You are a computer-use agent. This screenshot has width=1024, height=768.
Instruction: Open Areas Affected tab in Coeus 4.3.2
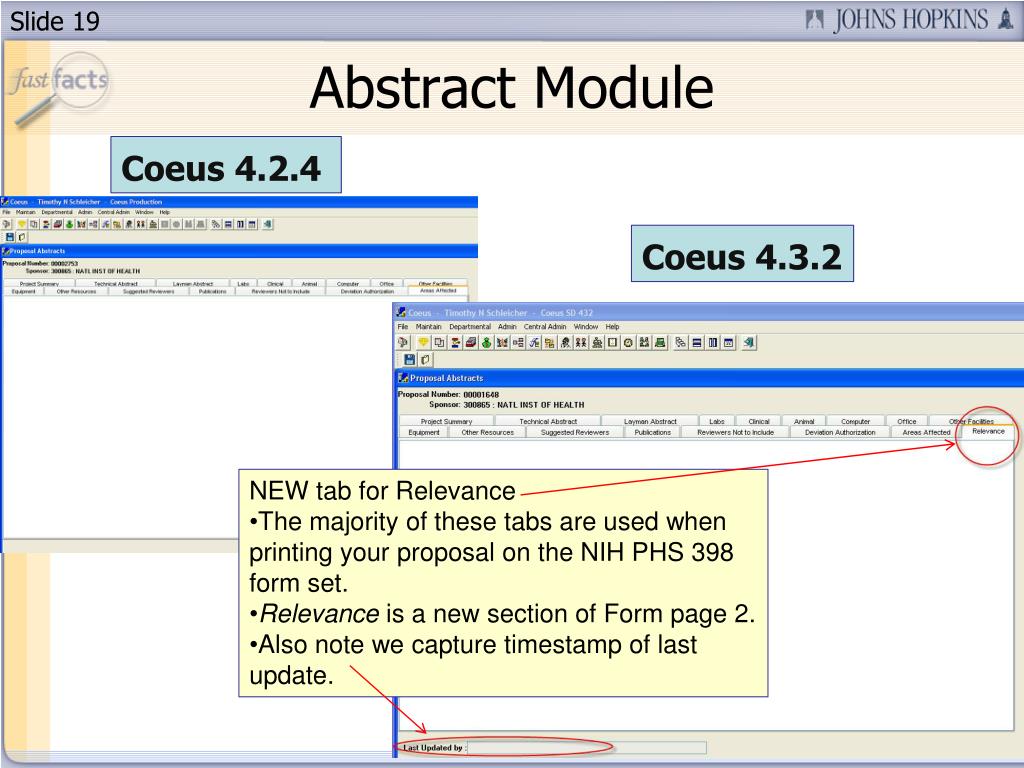point(926,432)
